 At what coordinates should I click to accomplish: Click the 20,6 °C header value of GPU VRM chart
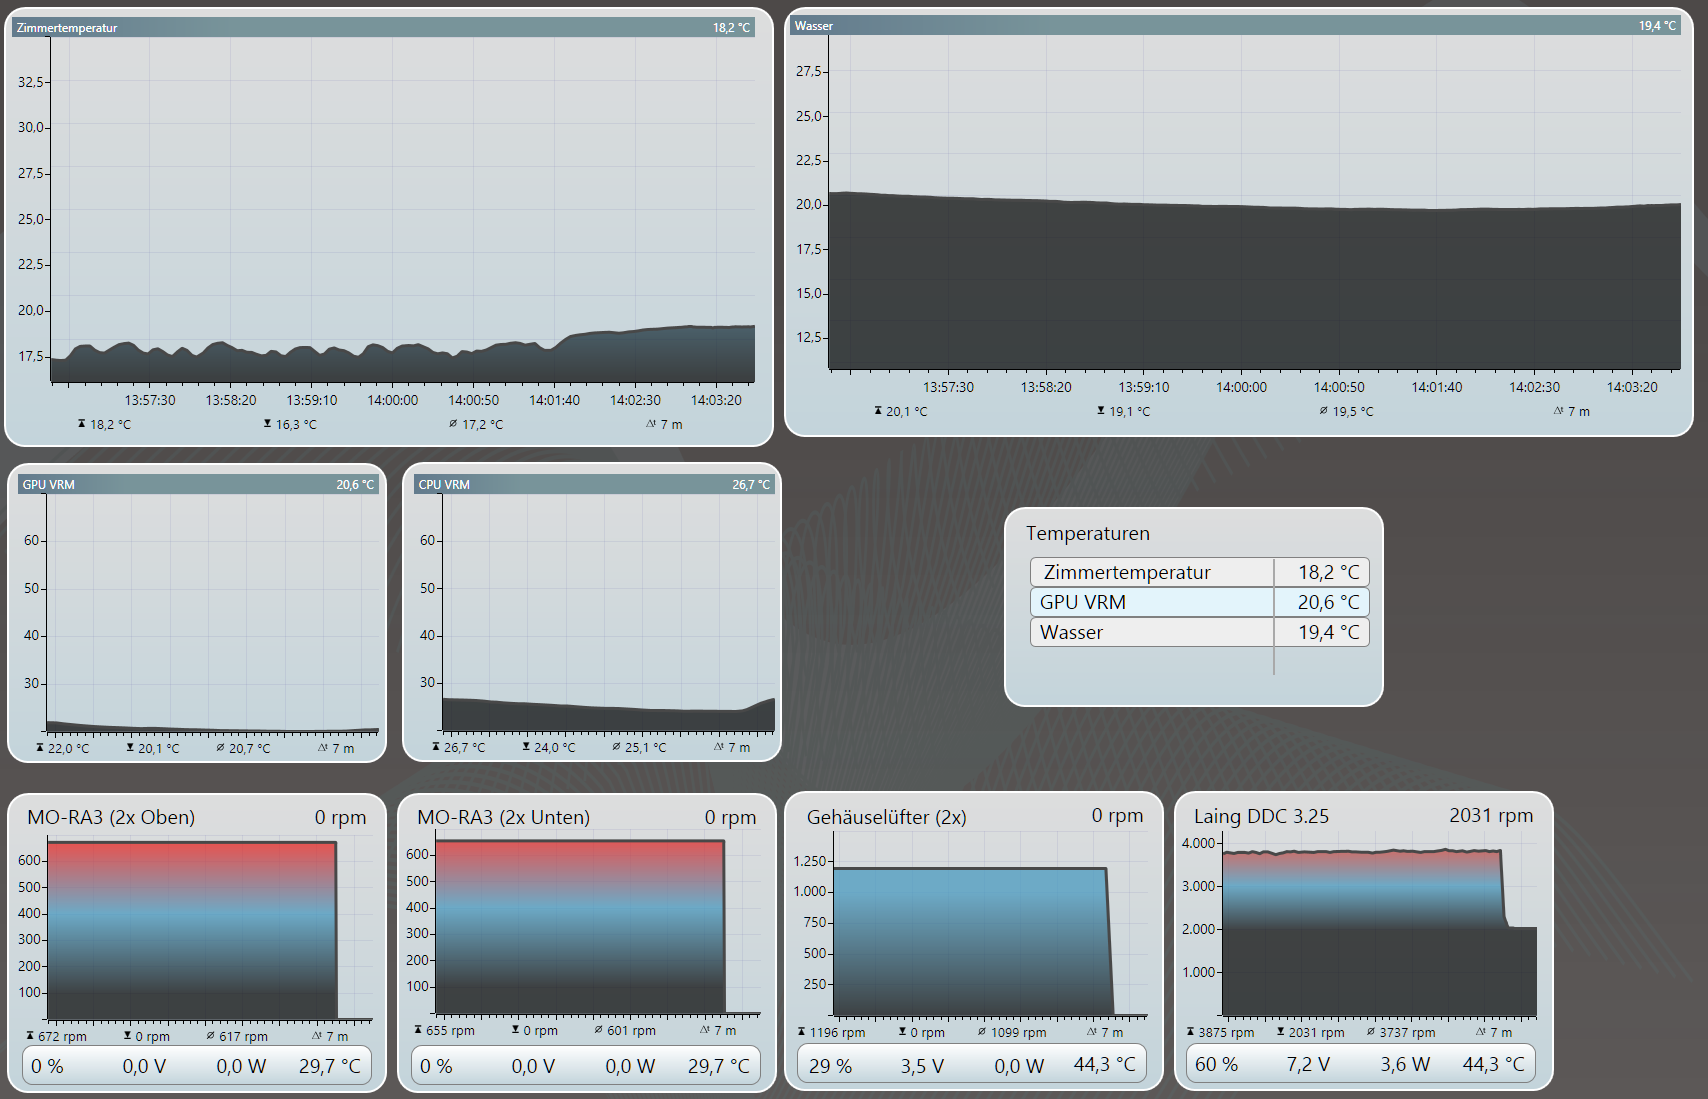click(x=355, y=485)
